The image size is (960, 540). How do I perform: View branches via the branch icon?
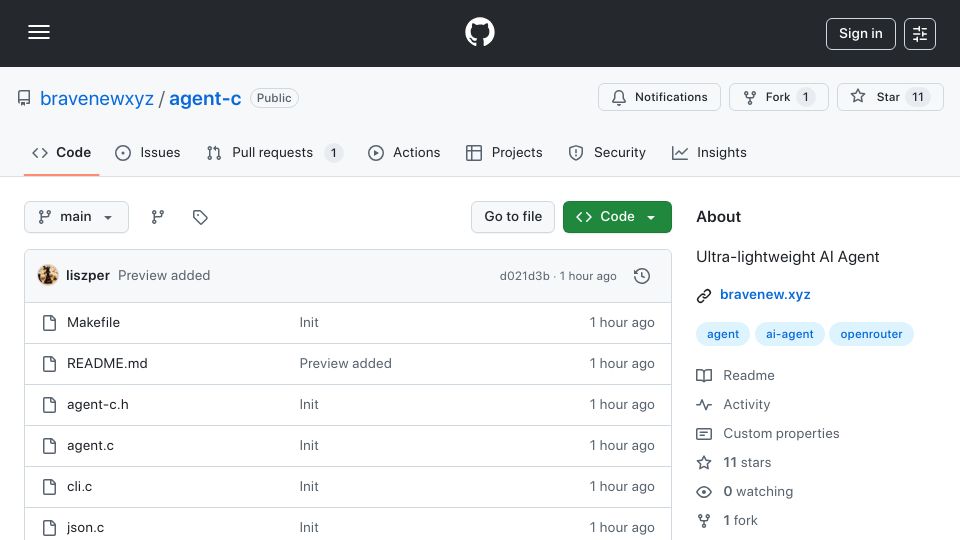pos(158,217)
